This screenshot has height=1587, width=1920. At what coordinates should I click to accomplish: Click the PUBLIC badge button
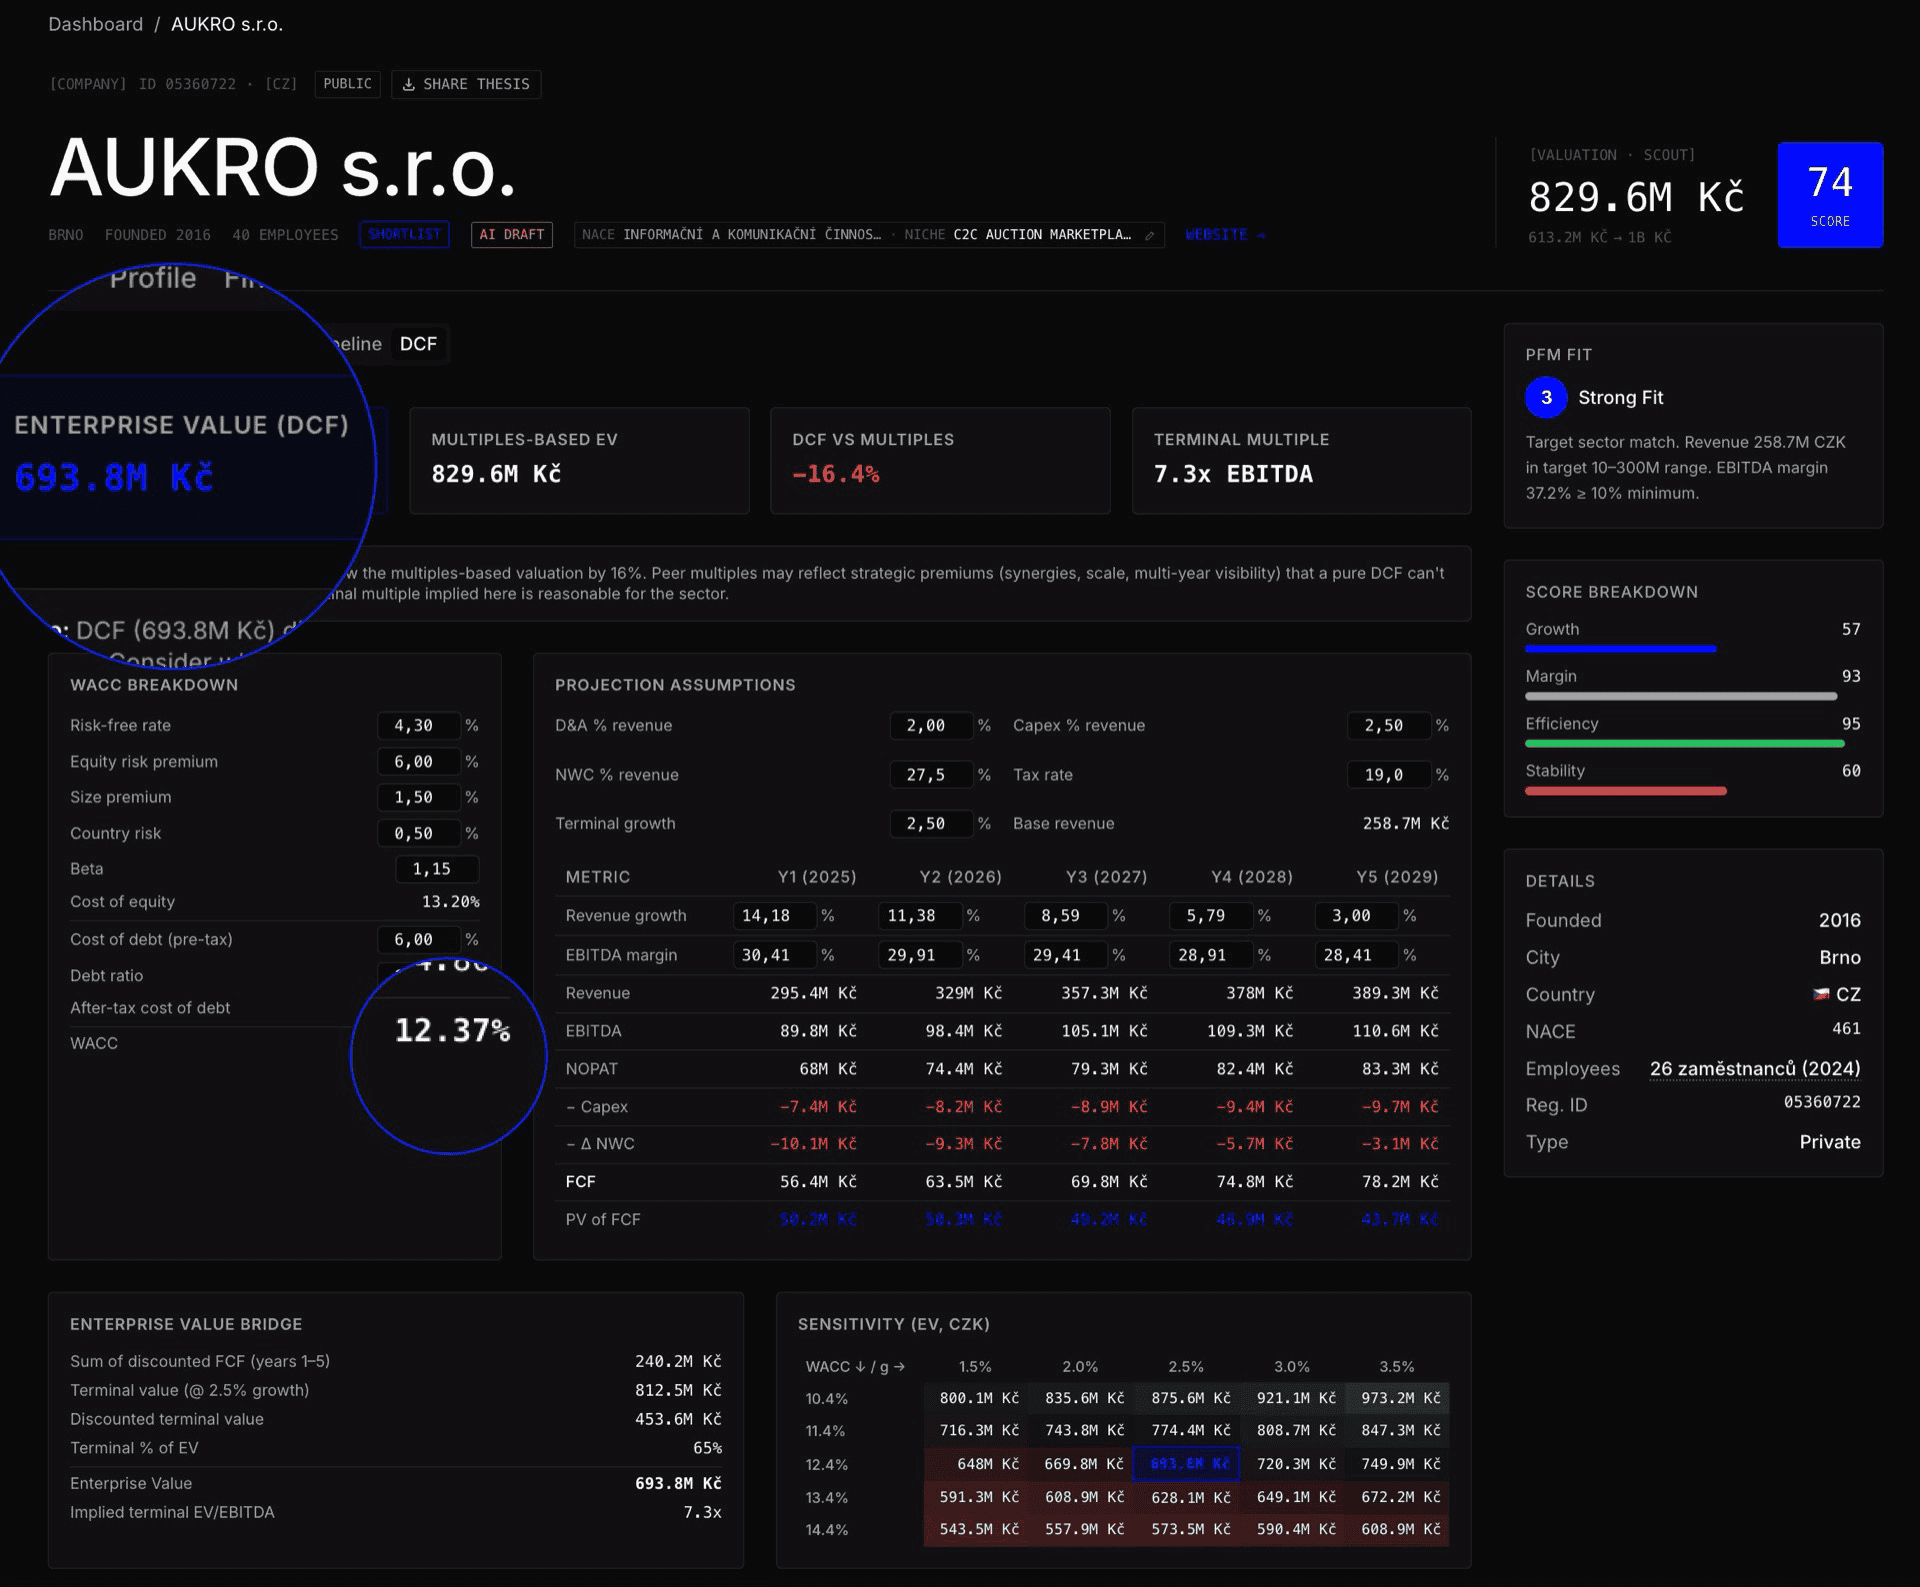click(347, 84)
